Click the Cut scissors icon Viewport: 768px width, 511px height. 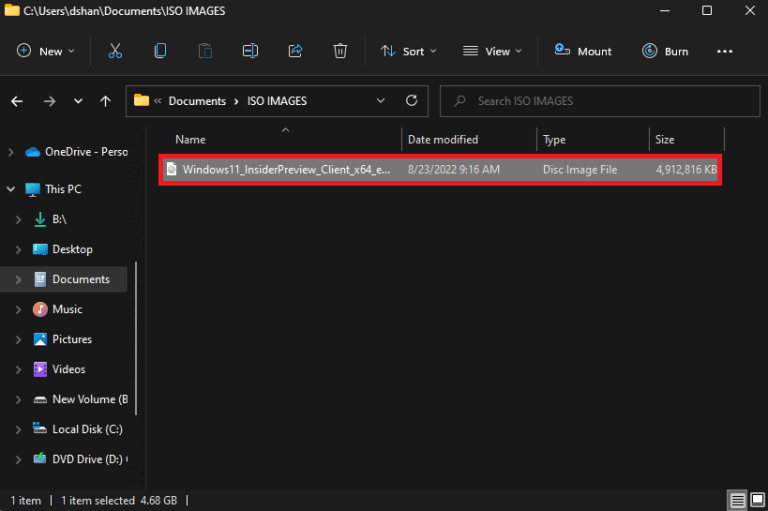coord(115,51)
